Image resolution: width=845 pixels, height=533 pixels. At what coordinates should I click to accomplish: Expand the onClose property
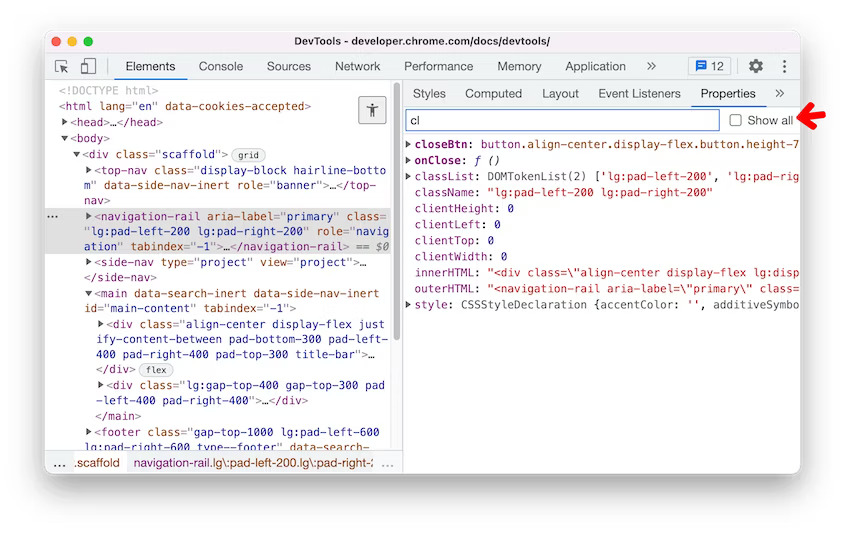[x=408, y=160]
